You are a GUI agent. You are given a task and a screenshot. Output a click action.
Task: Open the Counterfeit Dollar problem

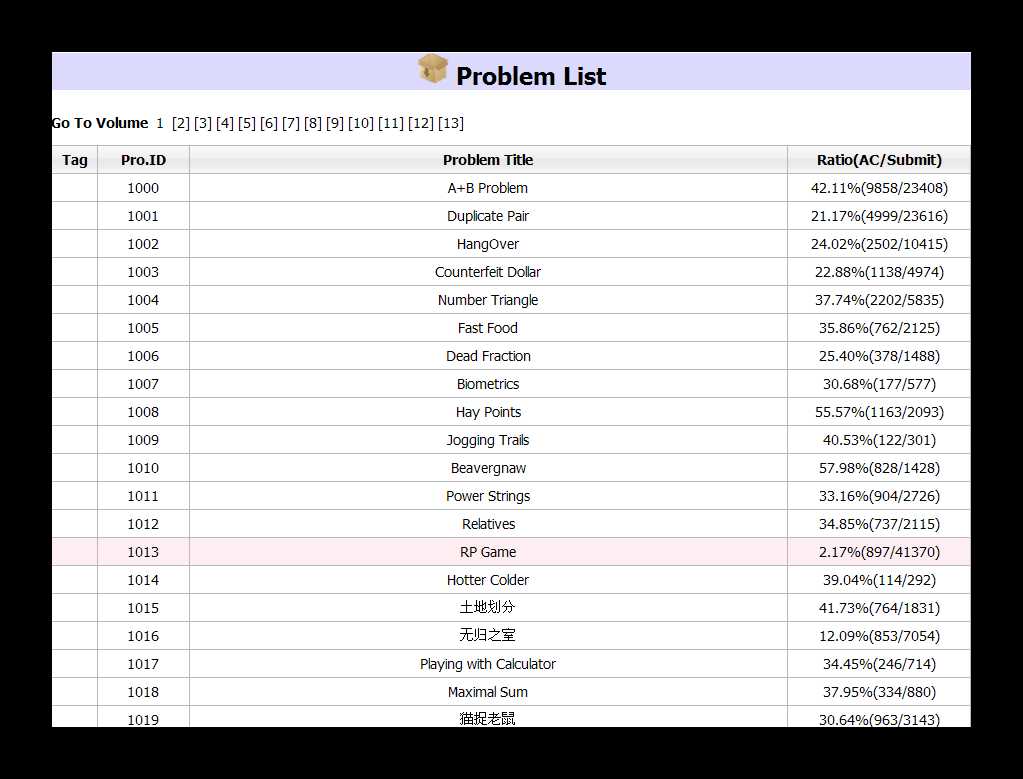click(488, 272)
